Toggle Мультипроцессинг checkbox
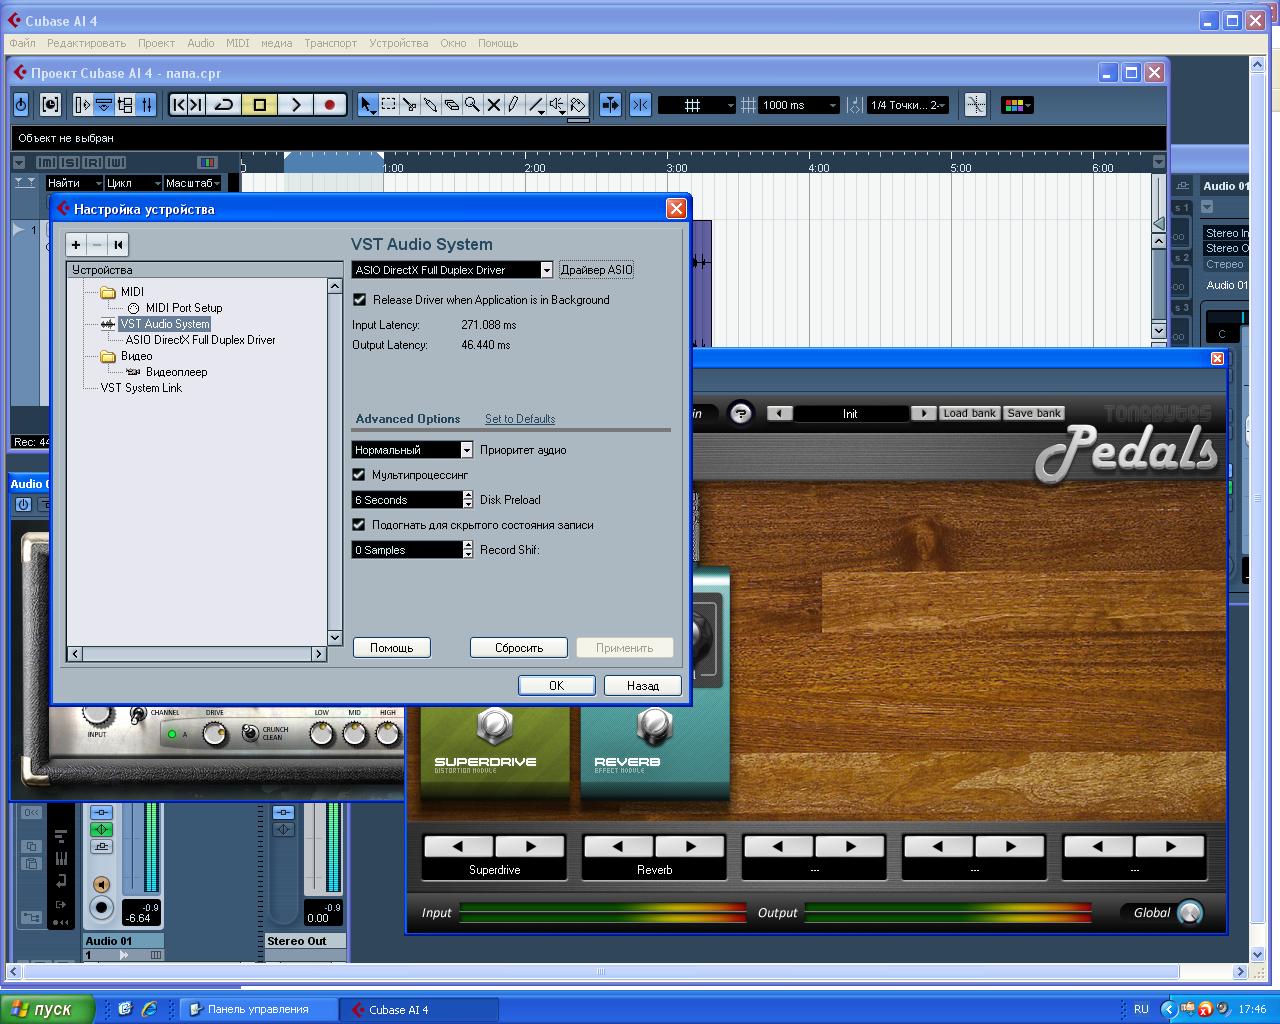 [x=359, y=474]
